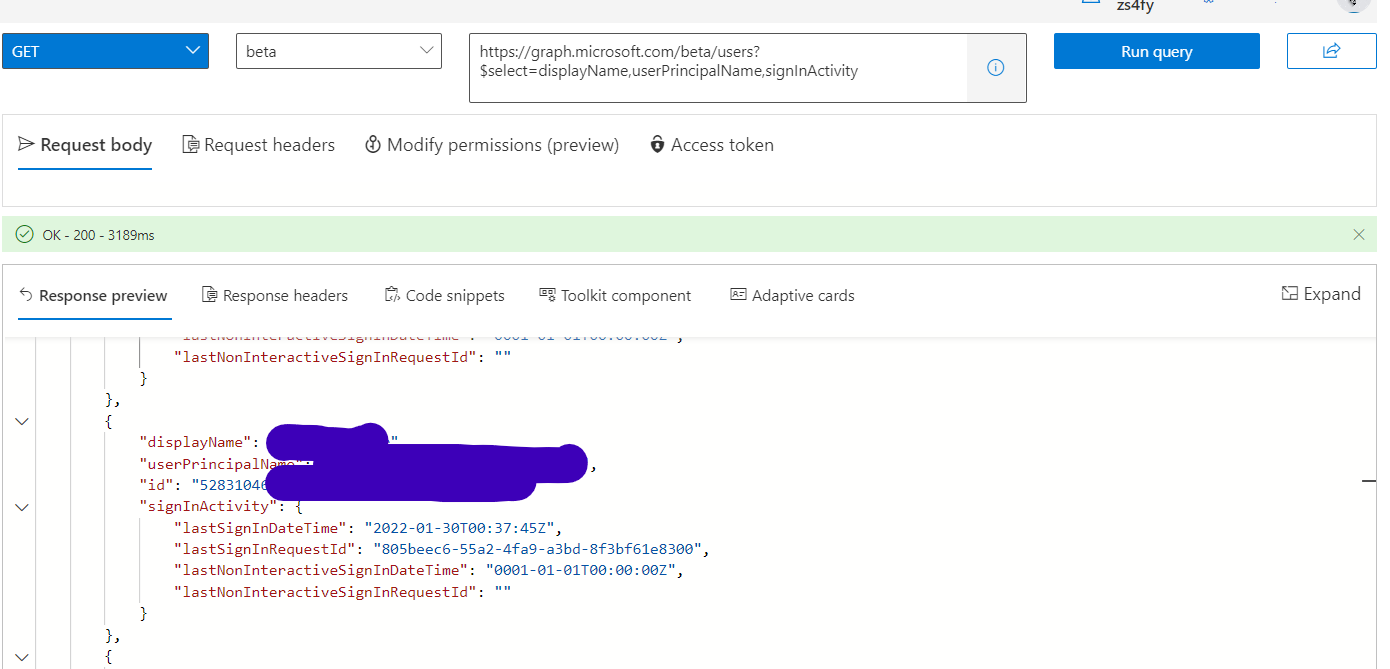This screenshot has width=1390, height=669.
Task: Click inside the query URL field
Action: click(715, 67)
